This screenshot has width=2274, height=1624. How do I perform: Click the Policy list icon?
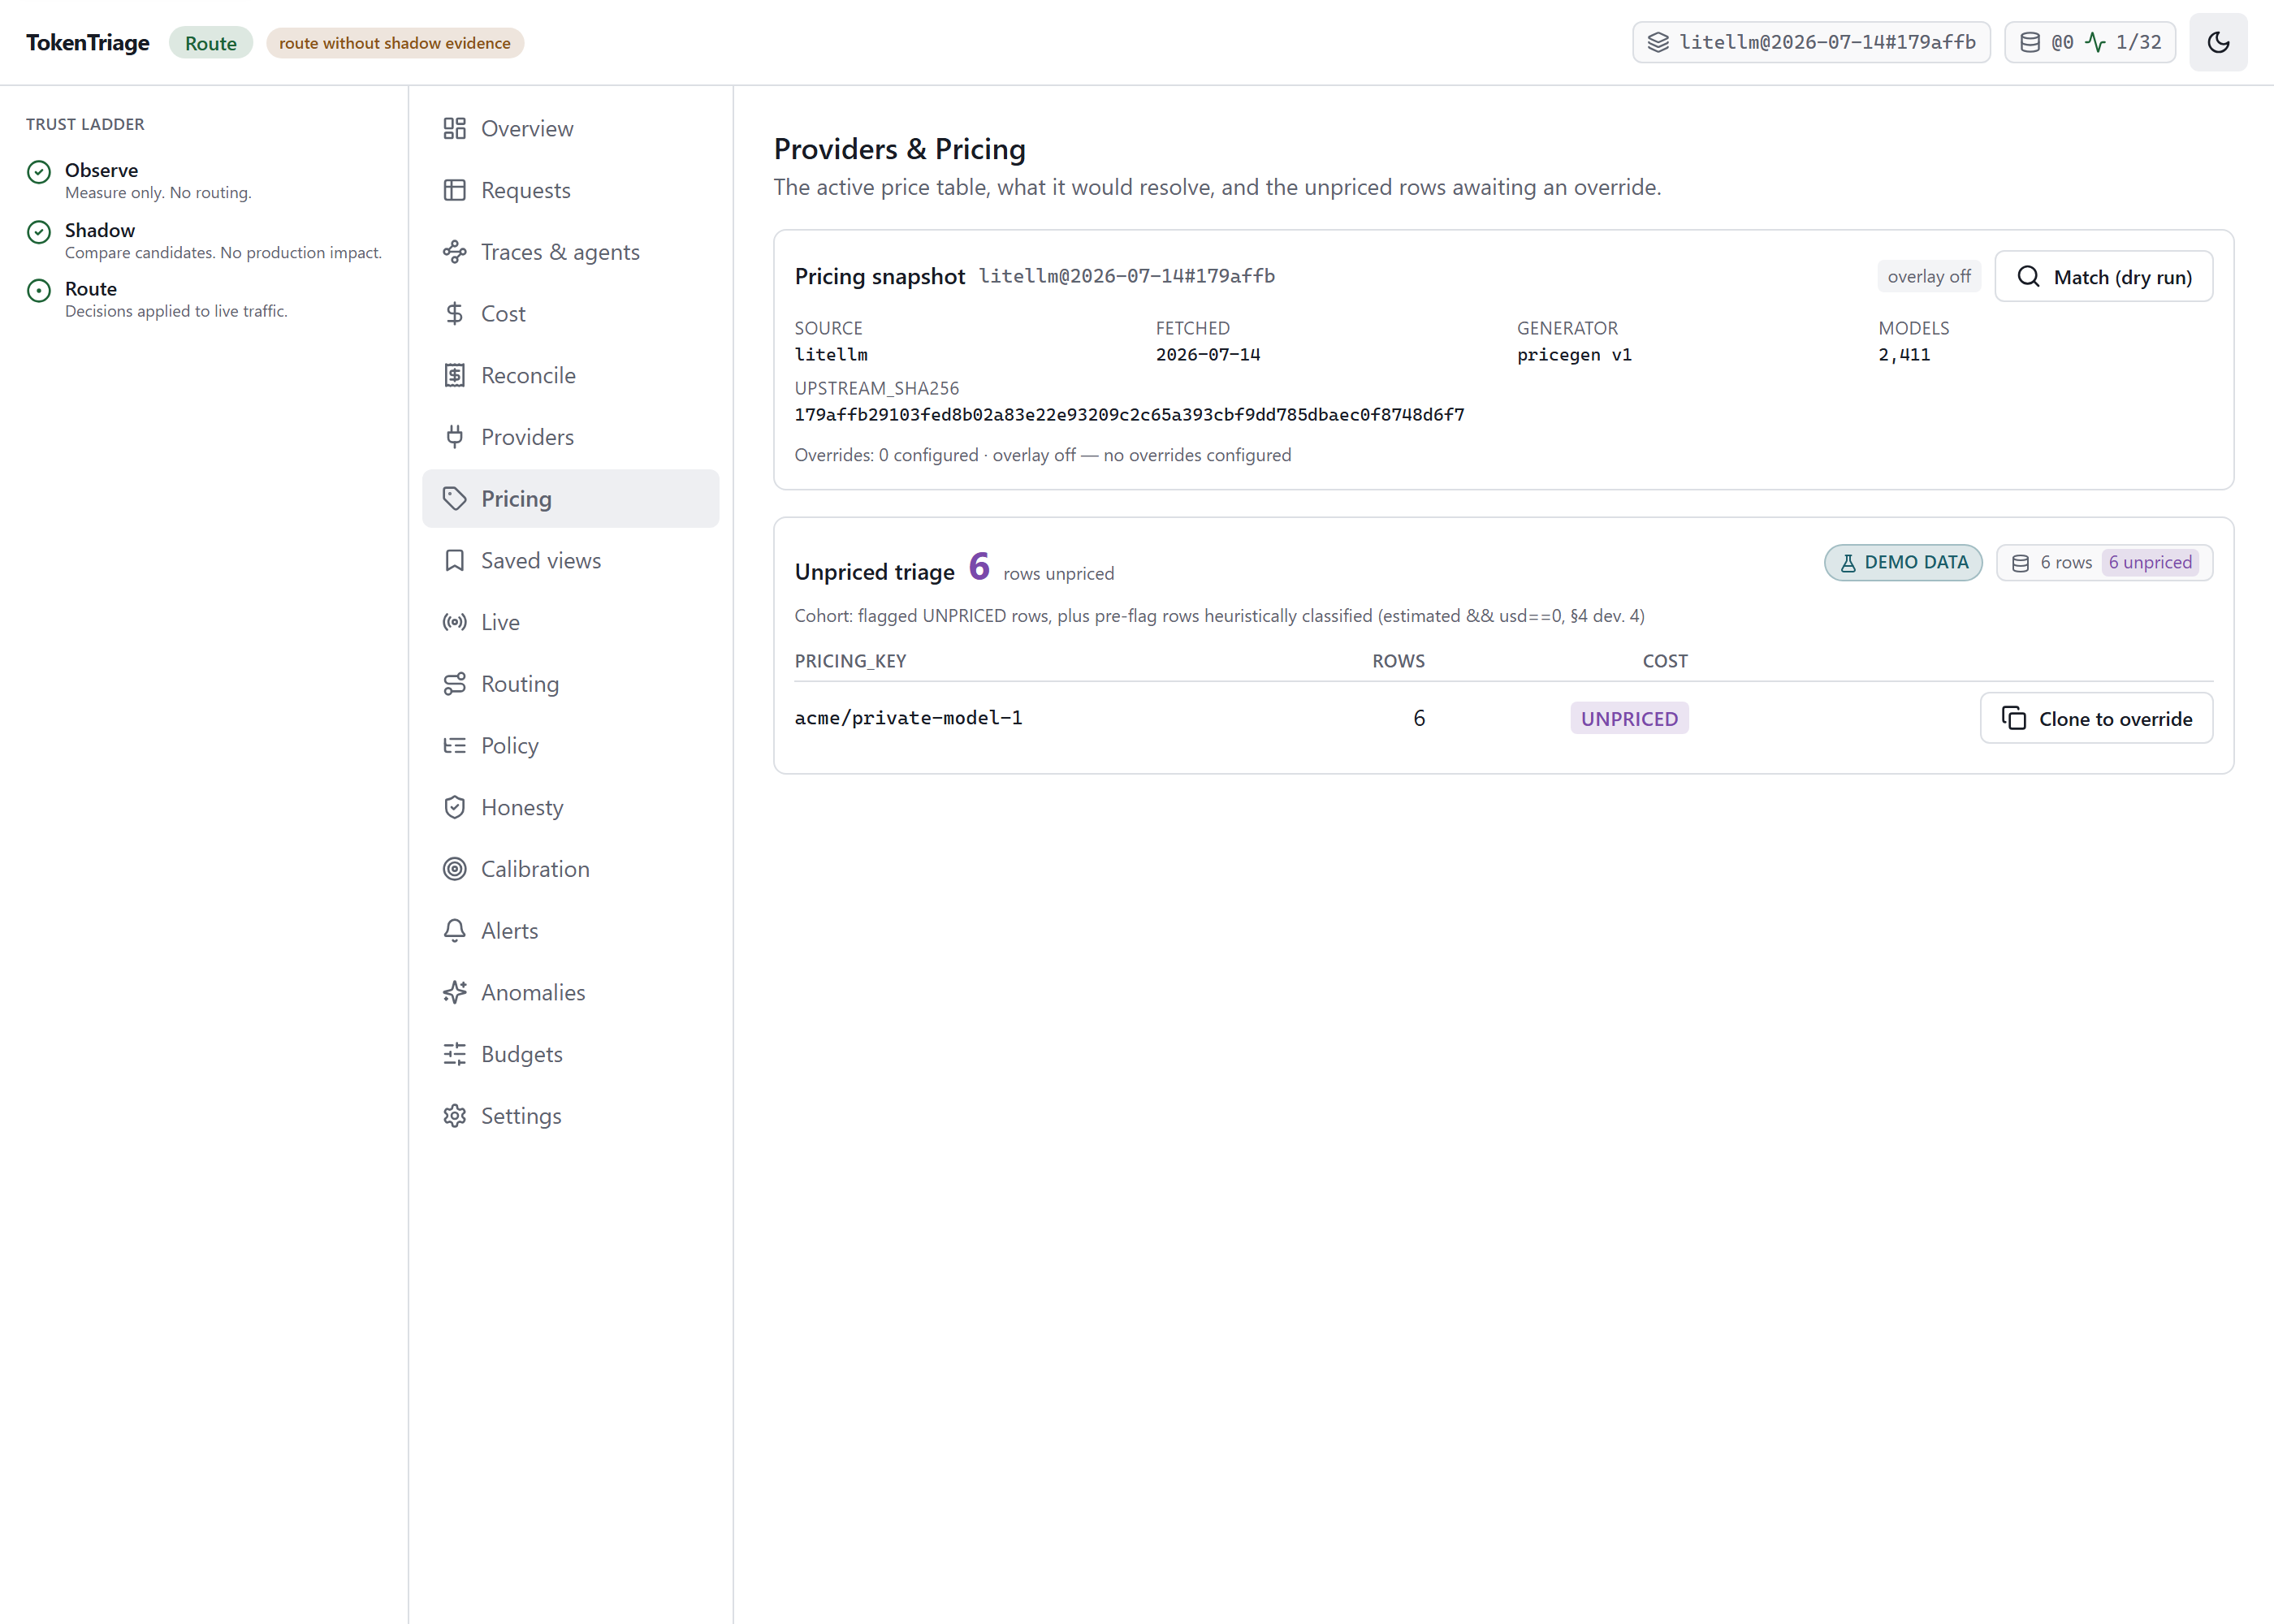(454, 746)
